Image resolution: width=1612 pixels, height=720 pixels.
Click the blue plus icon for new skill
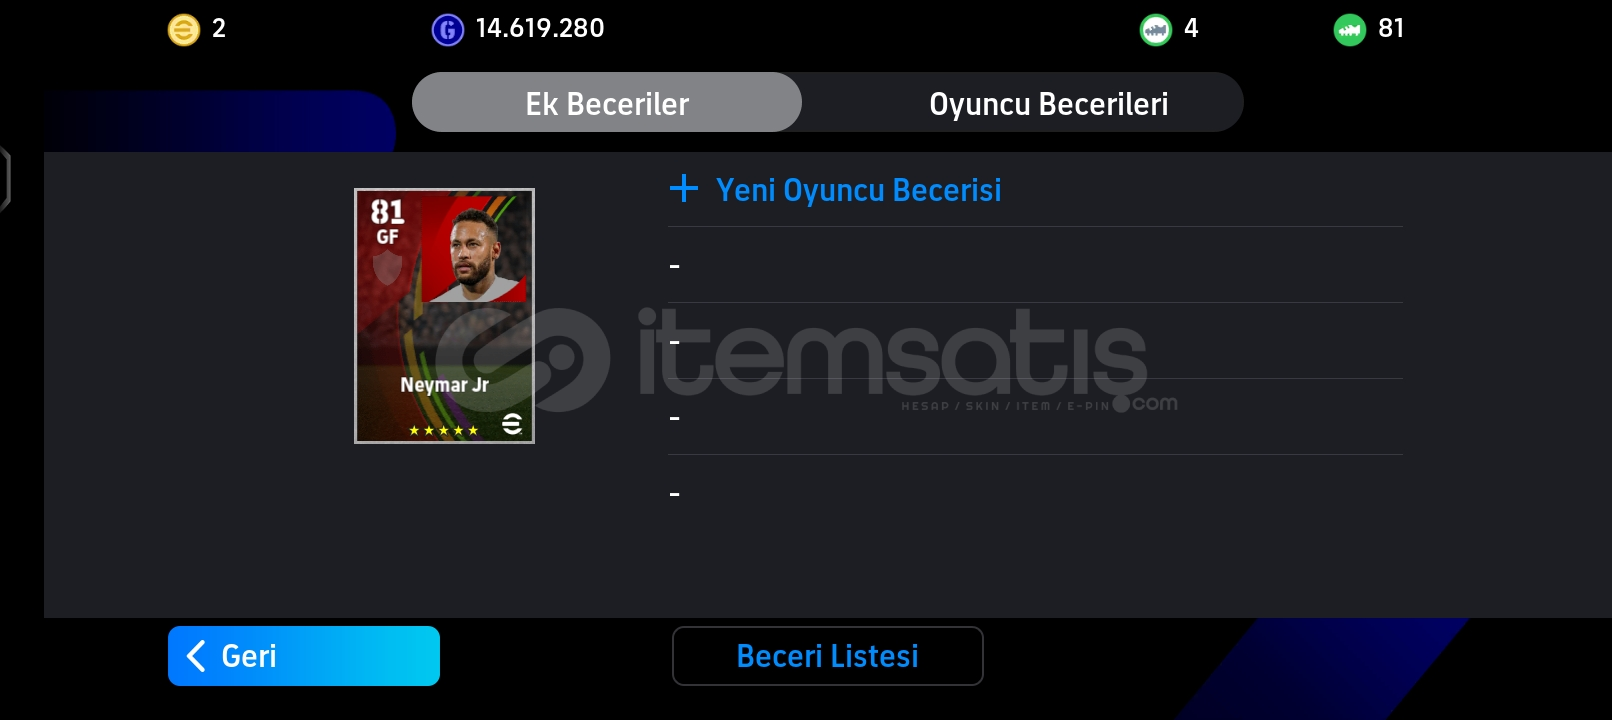(x=684, y=188)
